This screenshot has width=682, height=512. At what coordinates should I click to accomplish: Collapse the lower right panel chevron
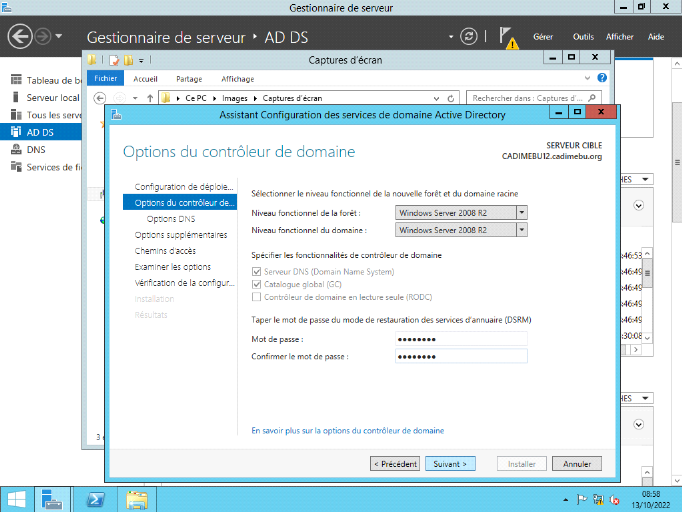pyautogui.click(x=639, y=425)
